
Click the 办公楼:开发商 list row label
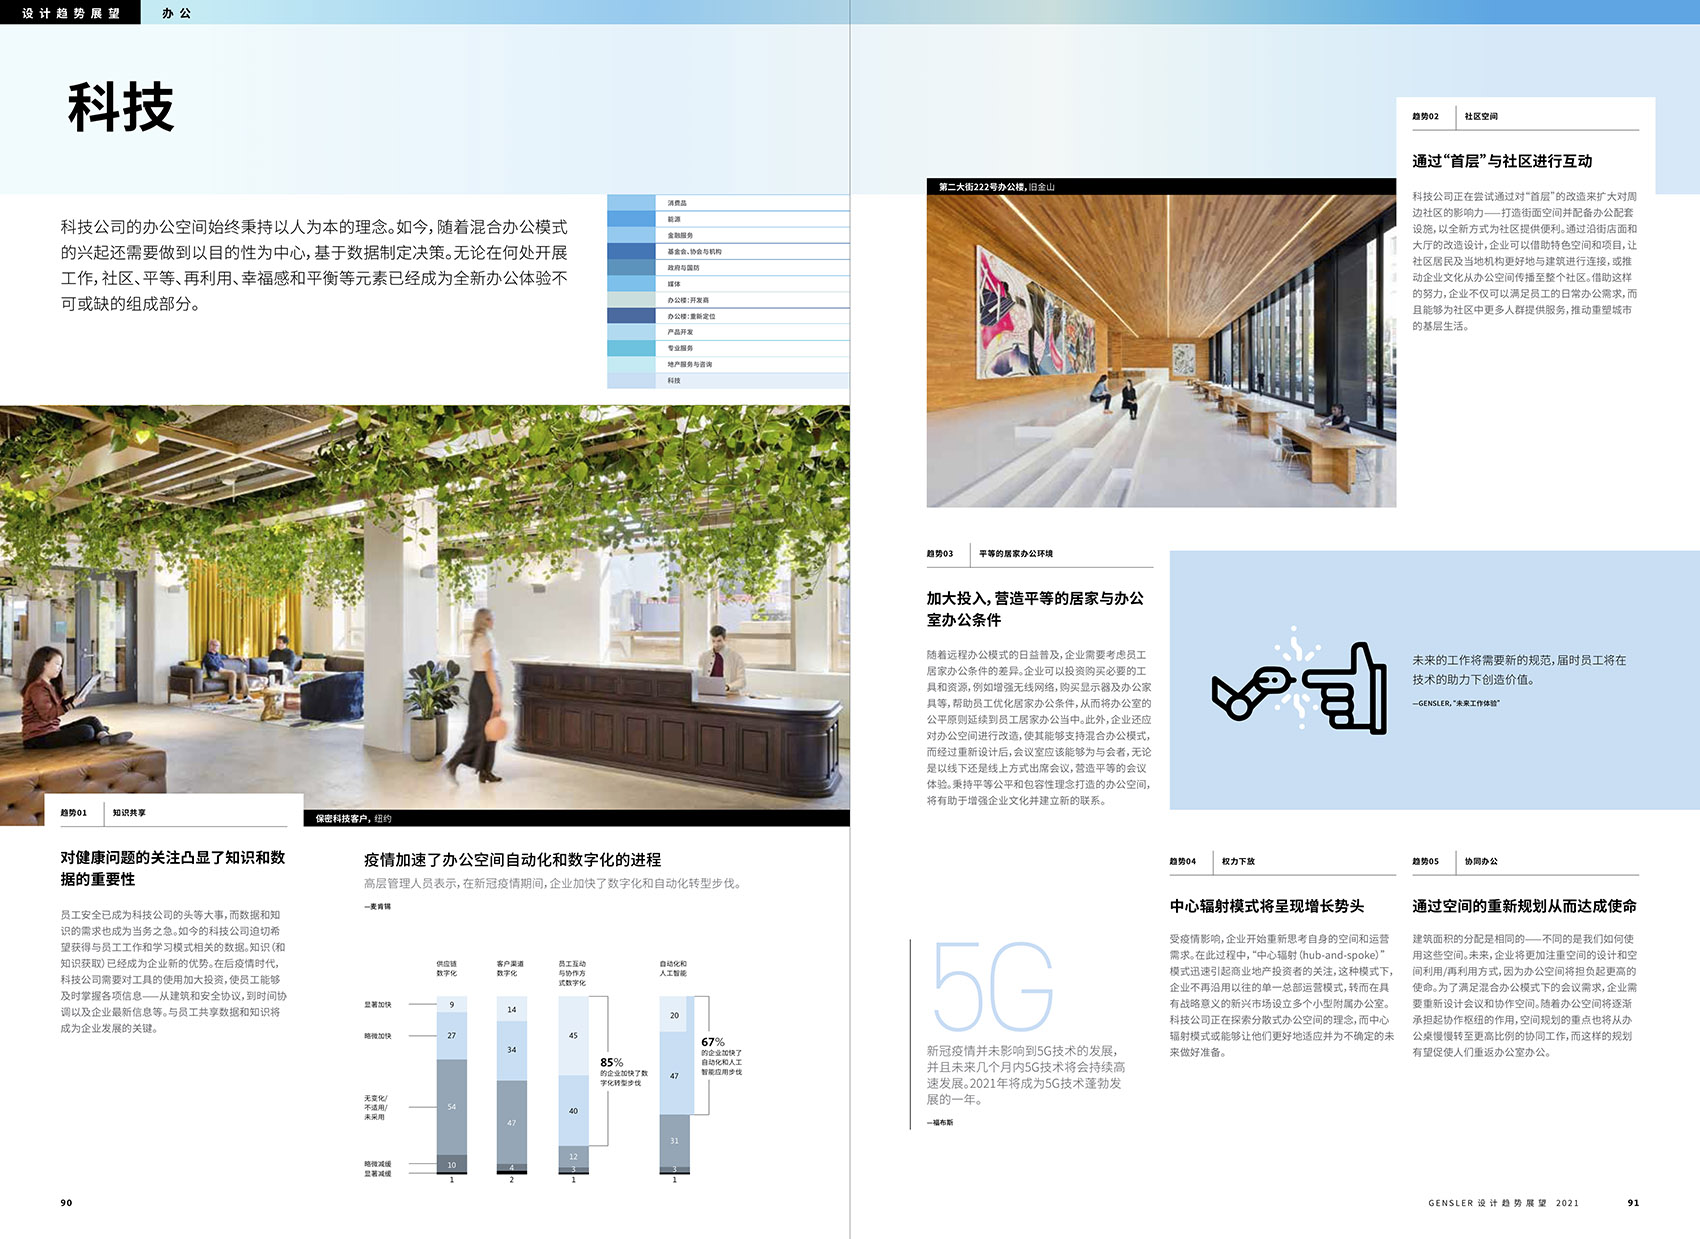[x=688, y=300]
